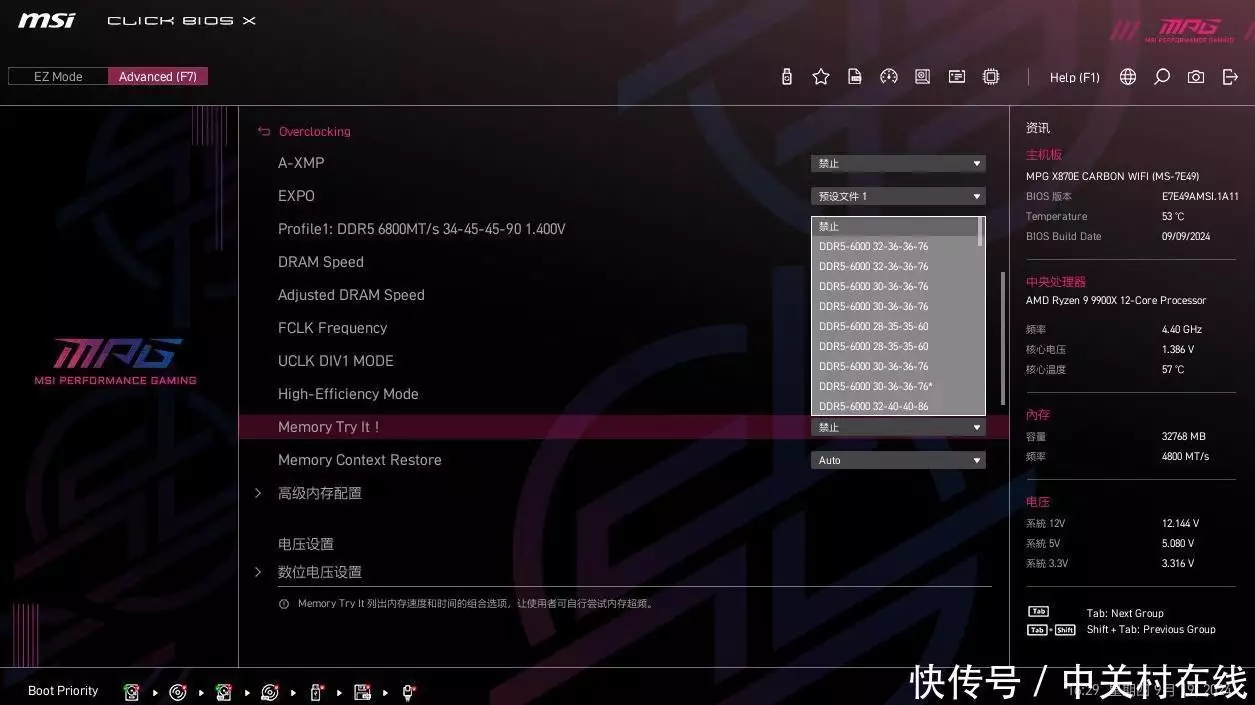Click the 4800 MT/s memory frequency value
The width and height of the screenshot is (1255, 705).
pyautogui.click(x=1185, y=456)
